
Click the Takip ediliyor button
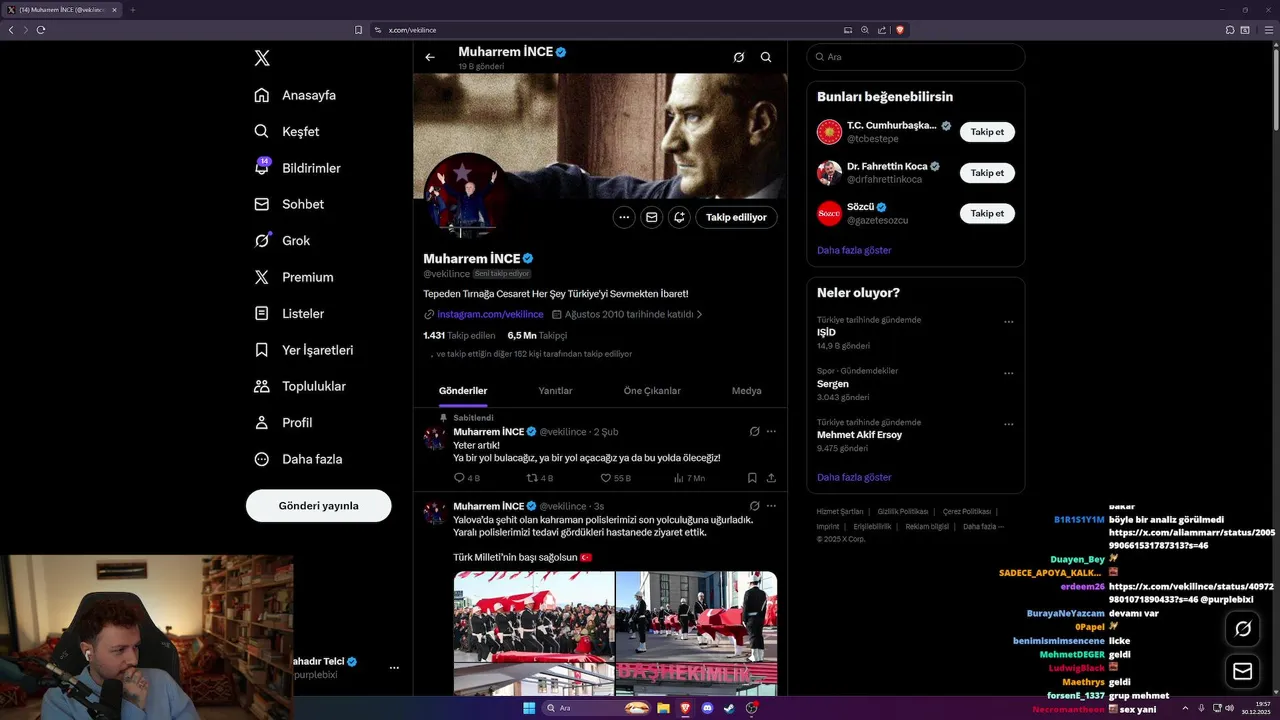coord(736,217)
